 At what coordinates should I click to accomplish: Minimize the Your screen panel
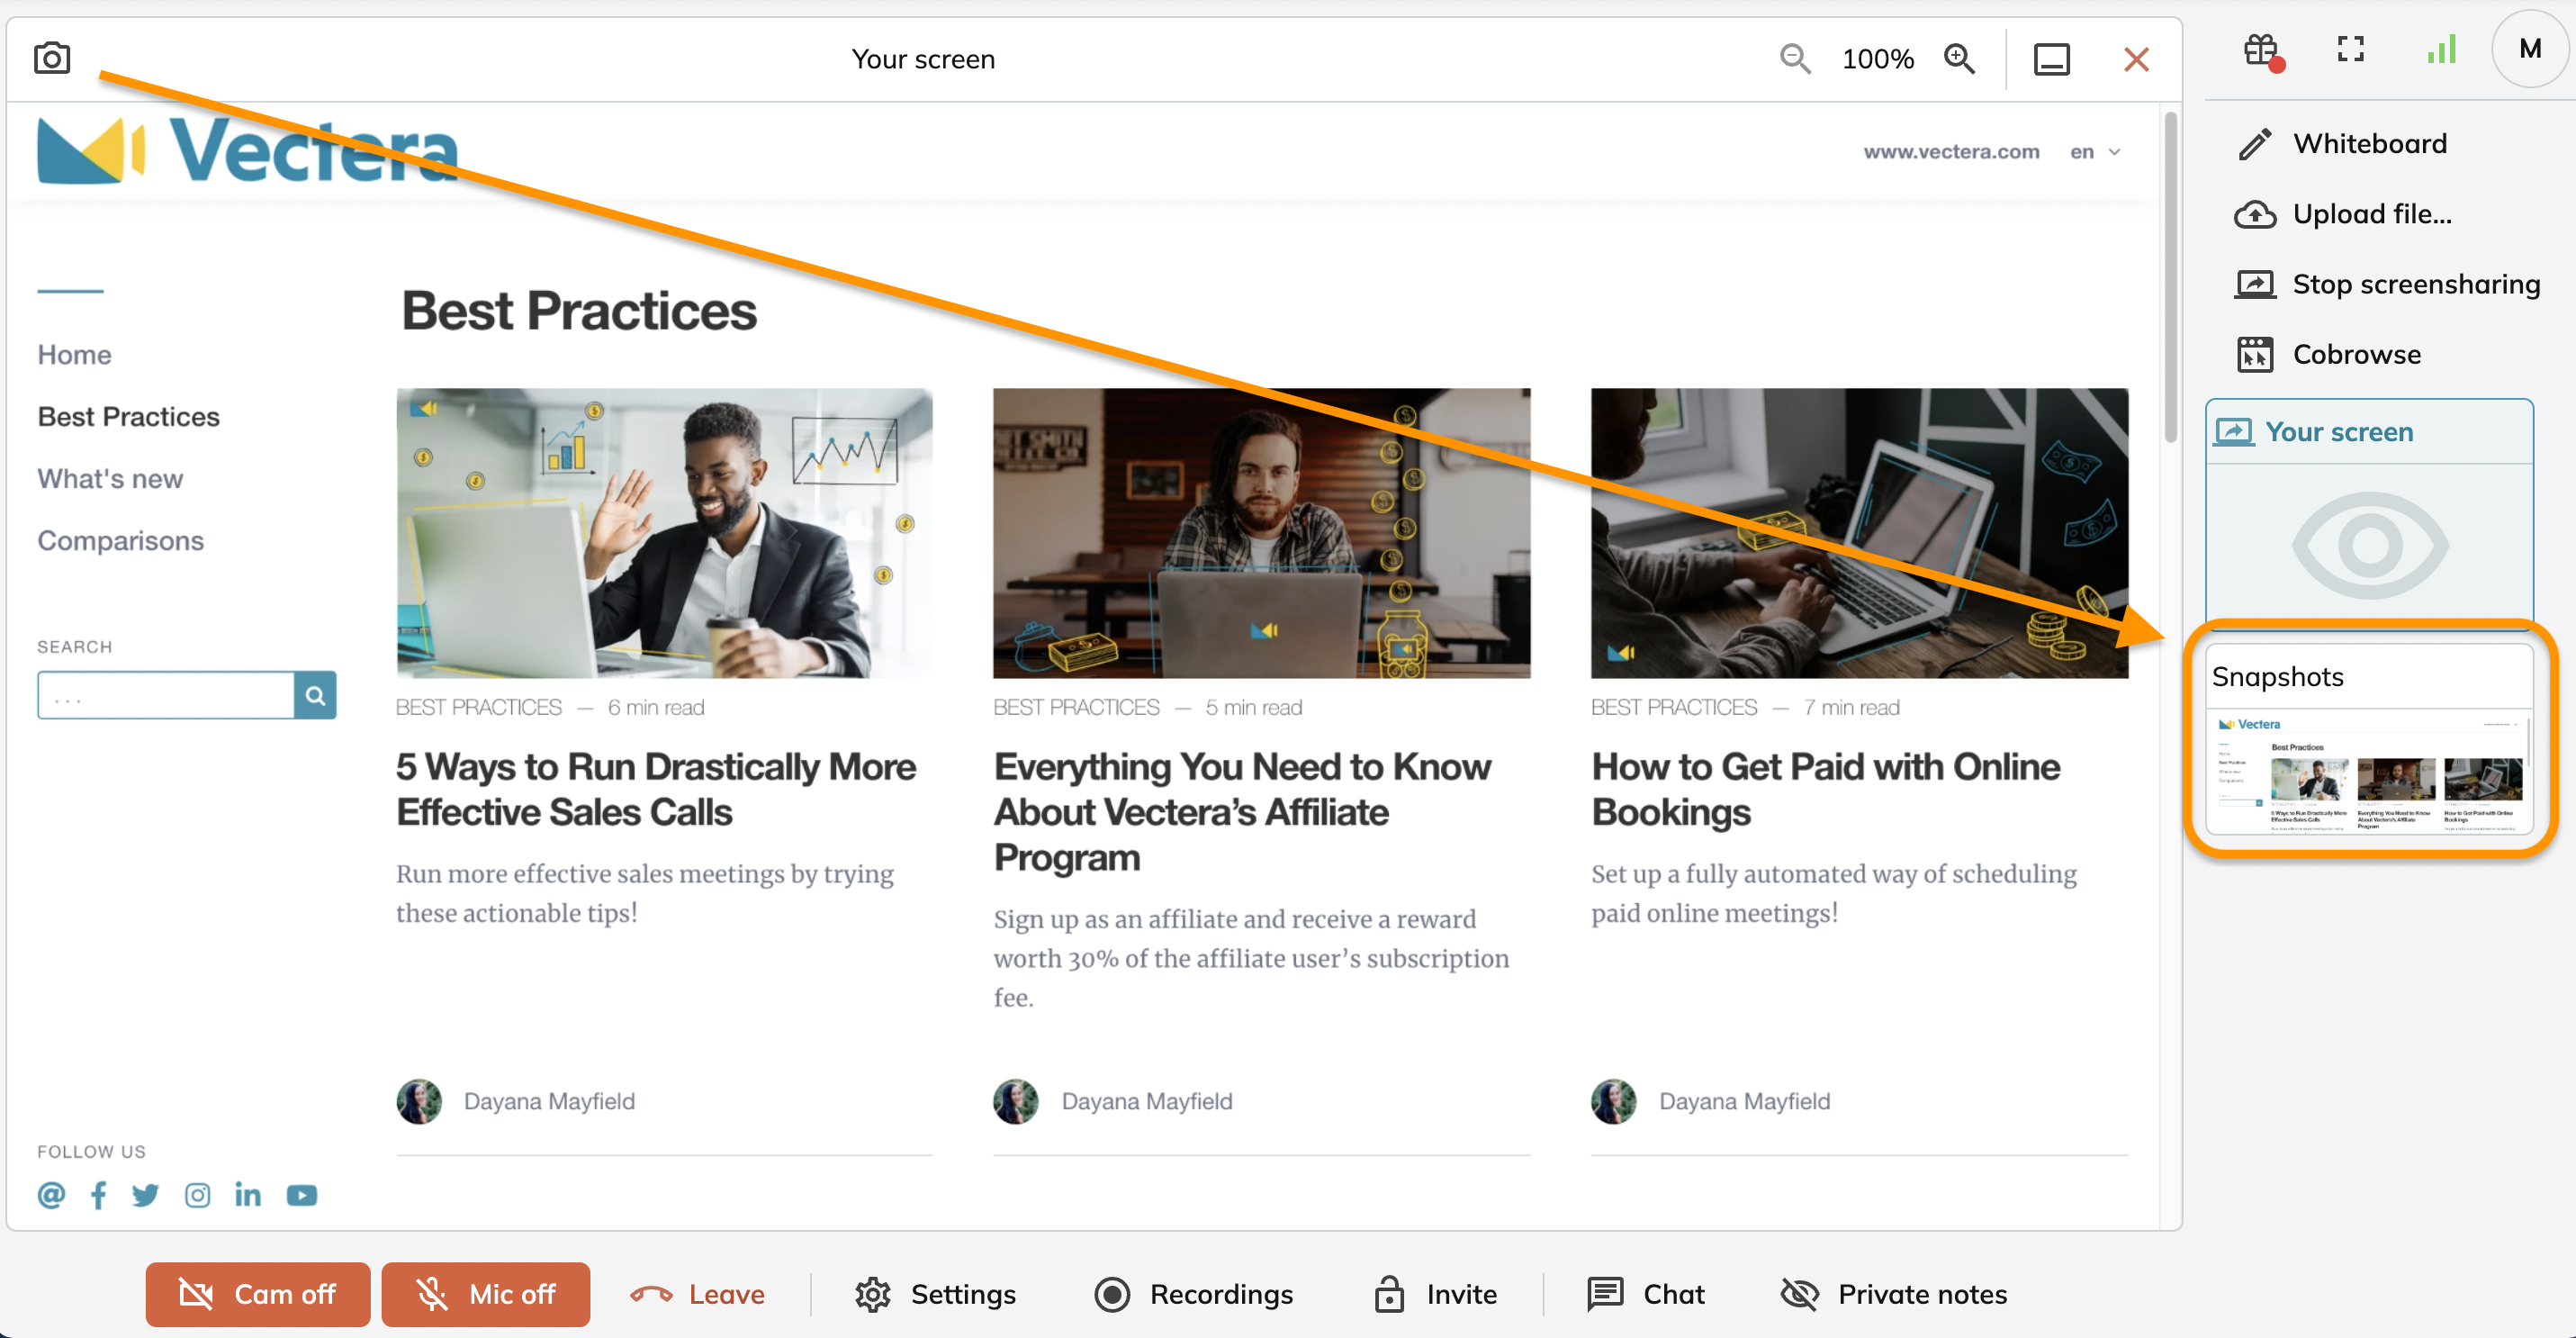[2051, 59]
